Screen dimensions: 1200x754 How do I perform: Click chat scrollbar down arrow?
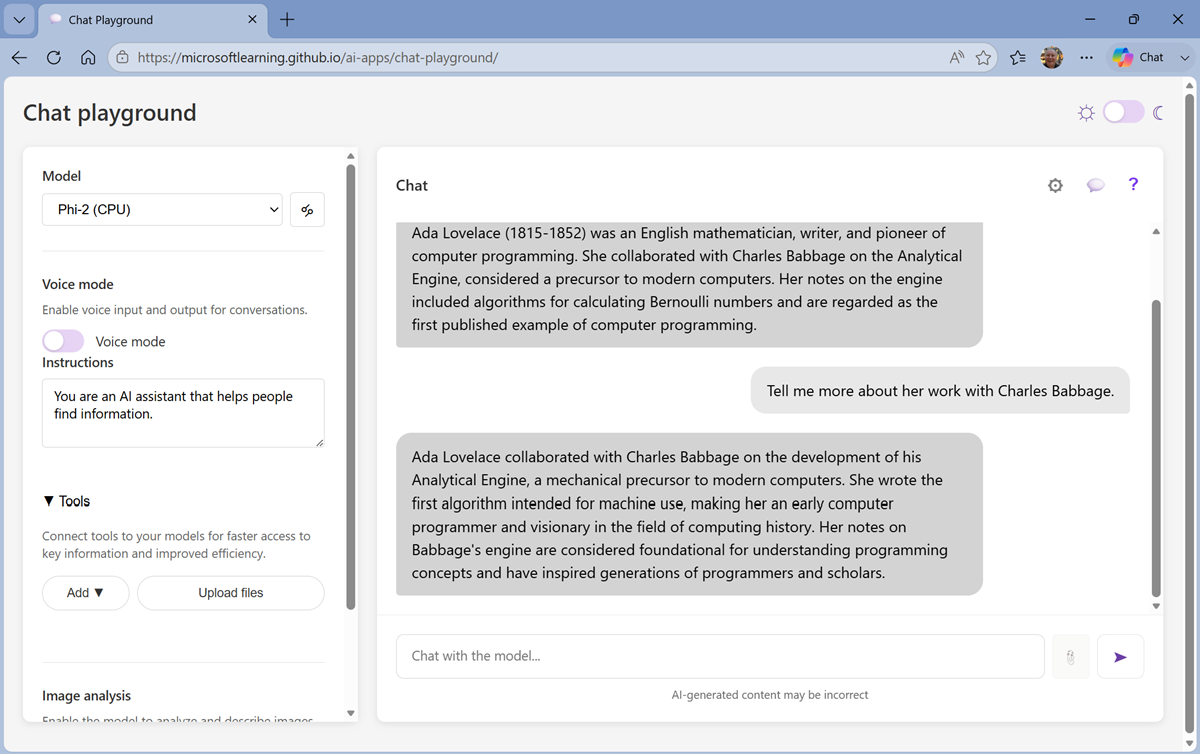click(1156, 606)
